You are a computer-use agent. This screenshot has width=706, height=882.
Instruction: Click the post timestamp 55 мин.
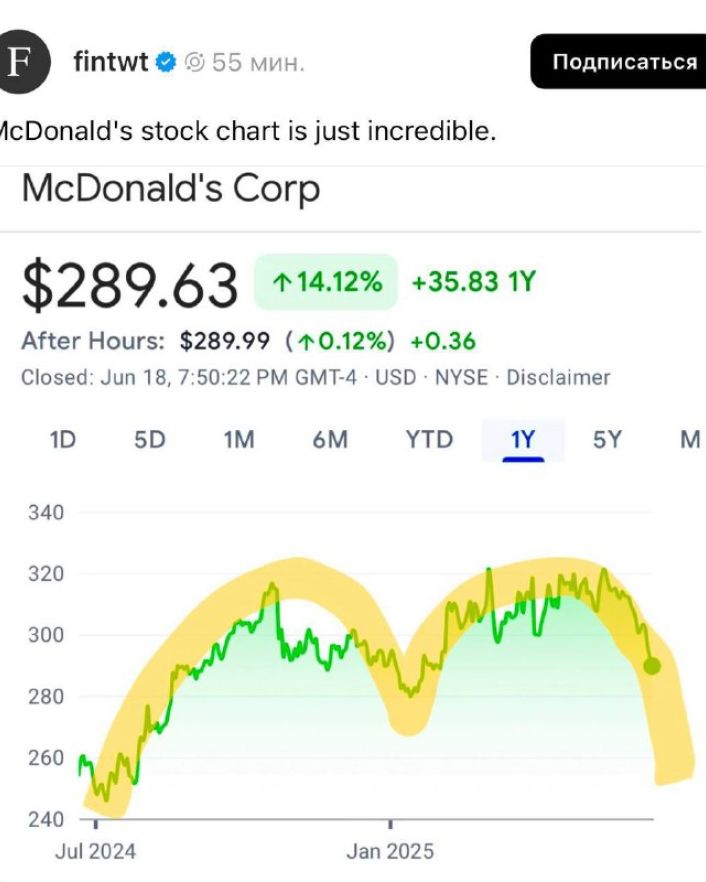point(258,62)
